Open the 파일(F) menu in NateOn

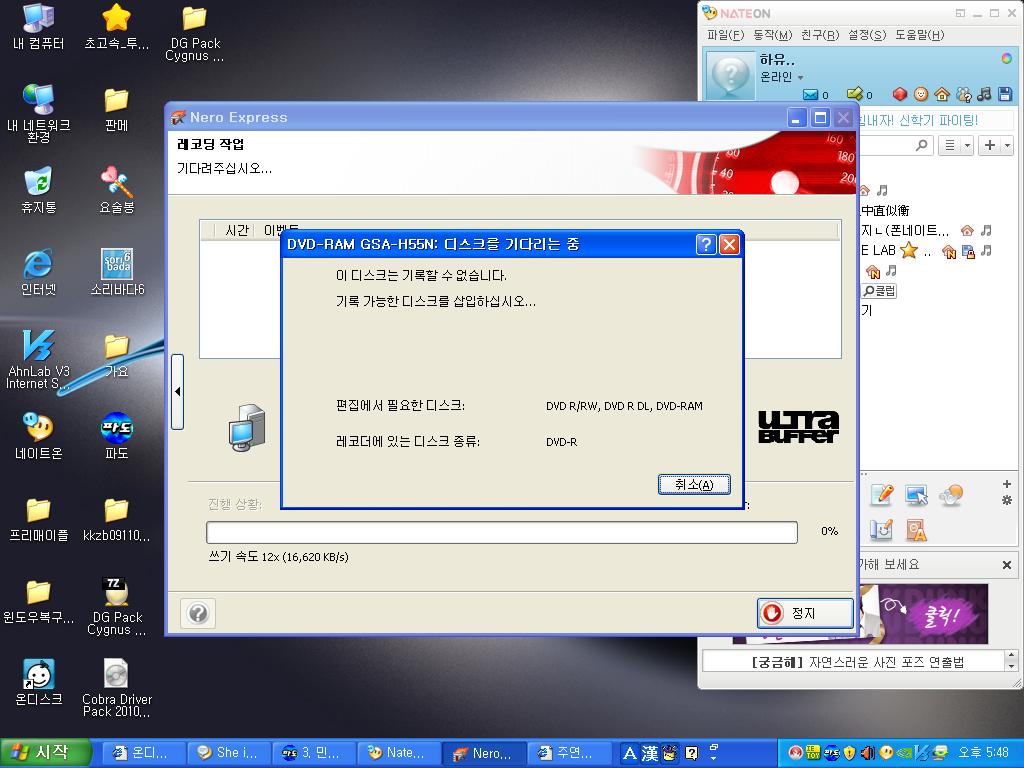point(726,35)
